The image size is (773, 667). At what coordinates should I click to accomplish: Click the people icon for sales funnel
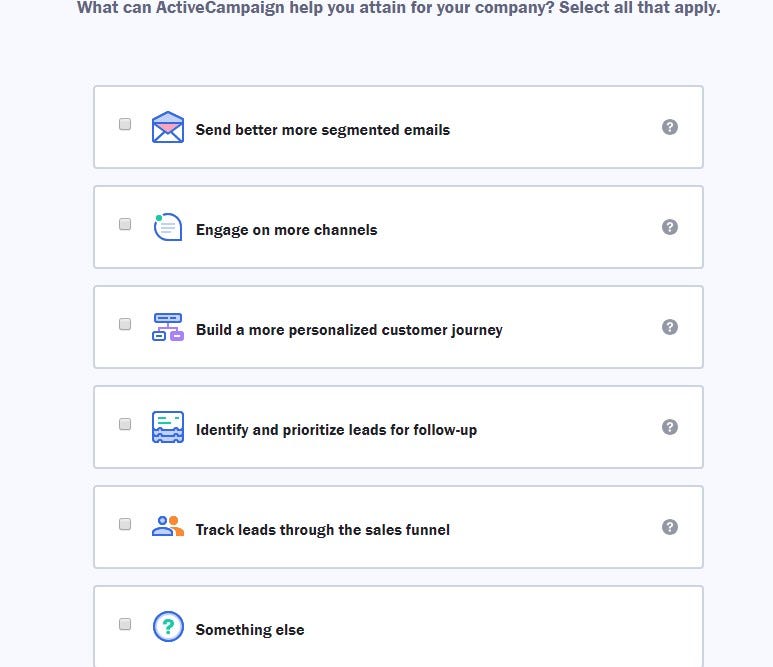pos(168,525)
